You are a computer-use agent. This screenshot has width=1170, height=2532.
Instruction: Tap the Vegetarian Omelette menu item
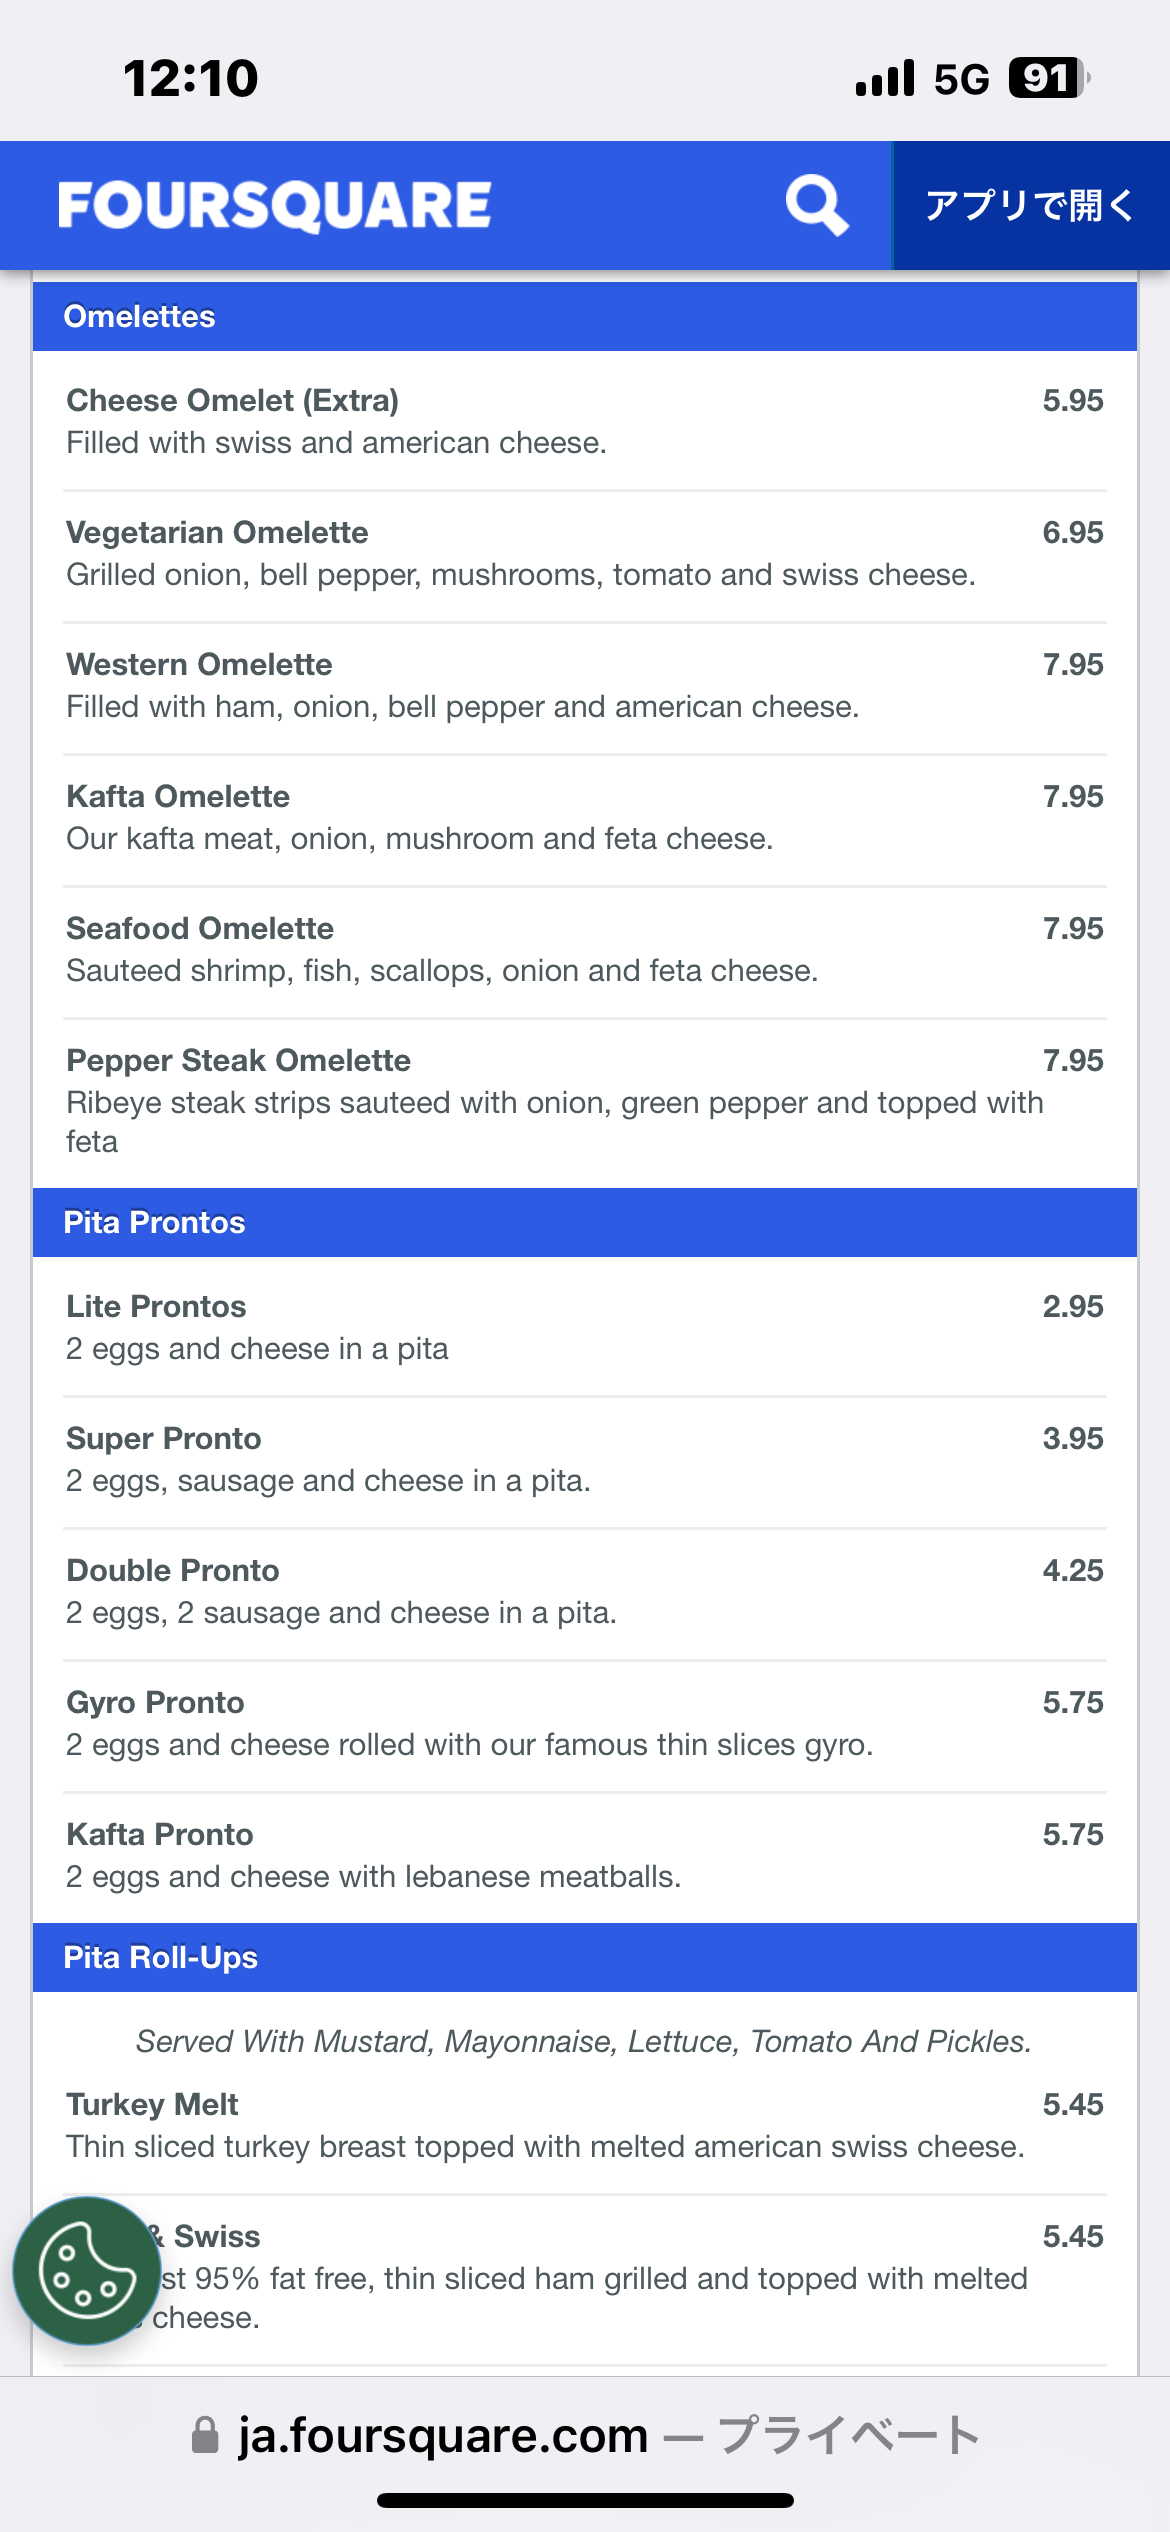pyautogui.click(x=217, y=533)
